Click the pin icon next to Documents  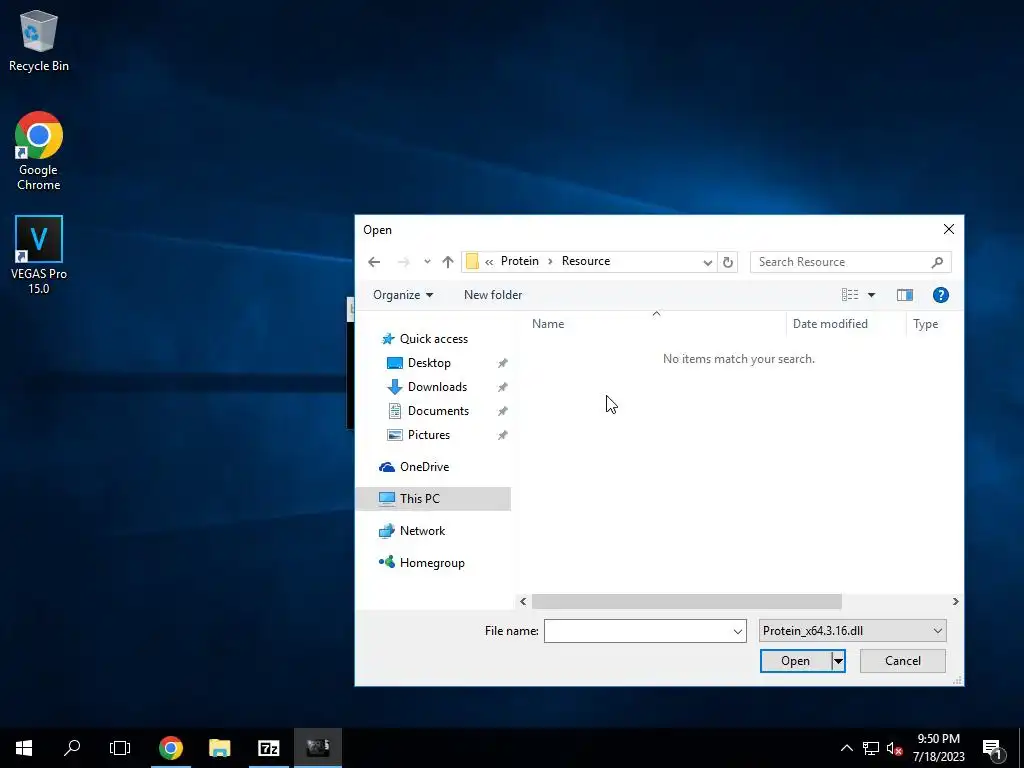[502, 411]
